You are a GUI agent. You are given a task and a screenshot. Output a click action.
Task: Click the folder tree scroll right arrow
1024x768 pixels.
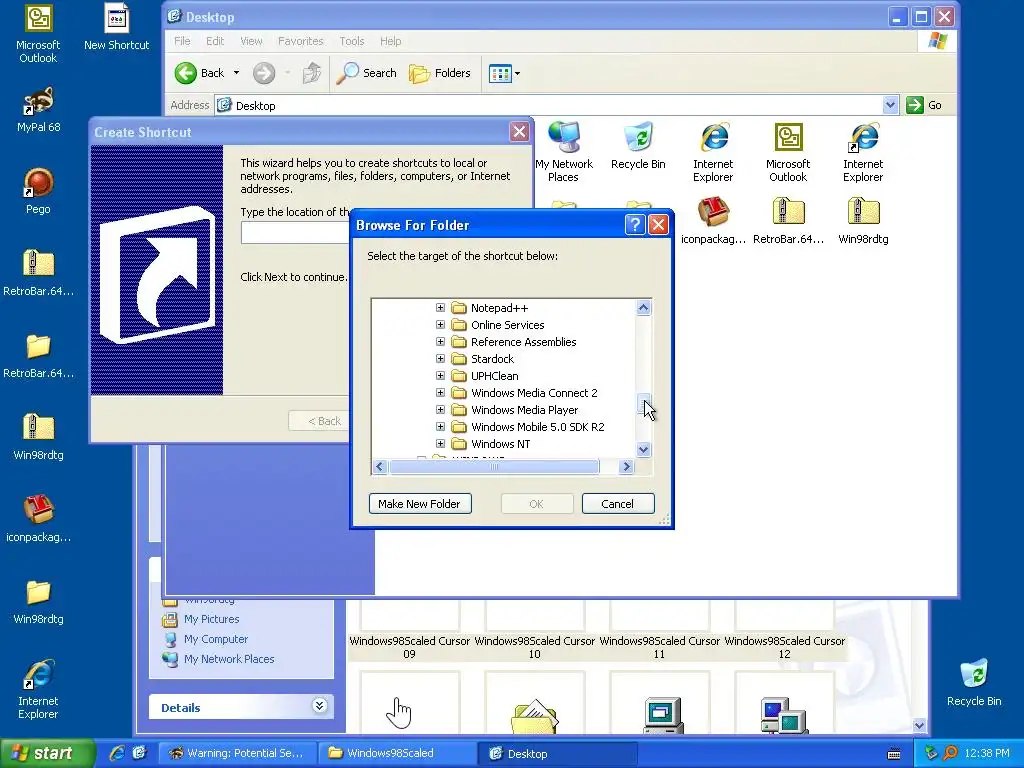[x=626, y=466]
